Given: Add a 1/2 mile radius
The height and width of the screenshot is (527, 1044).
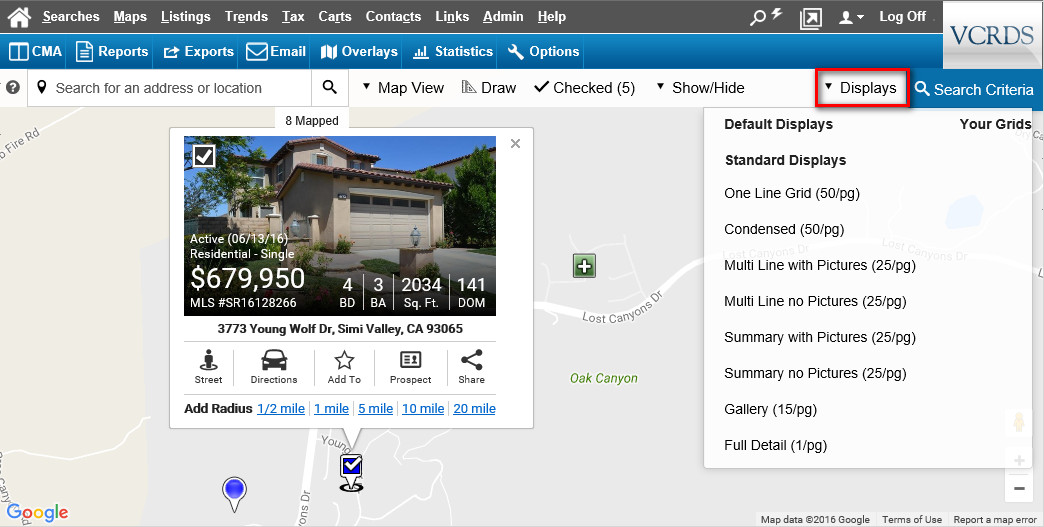Looking at the screenshot, I should 281,409.
